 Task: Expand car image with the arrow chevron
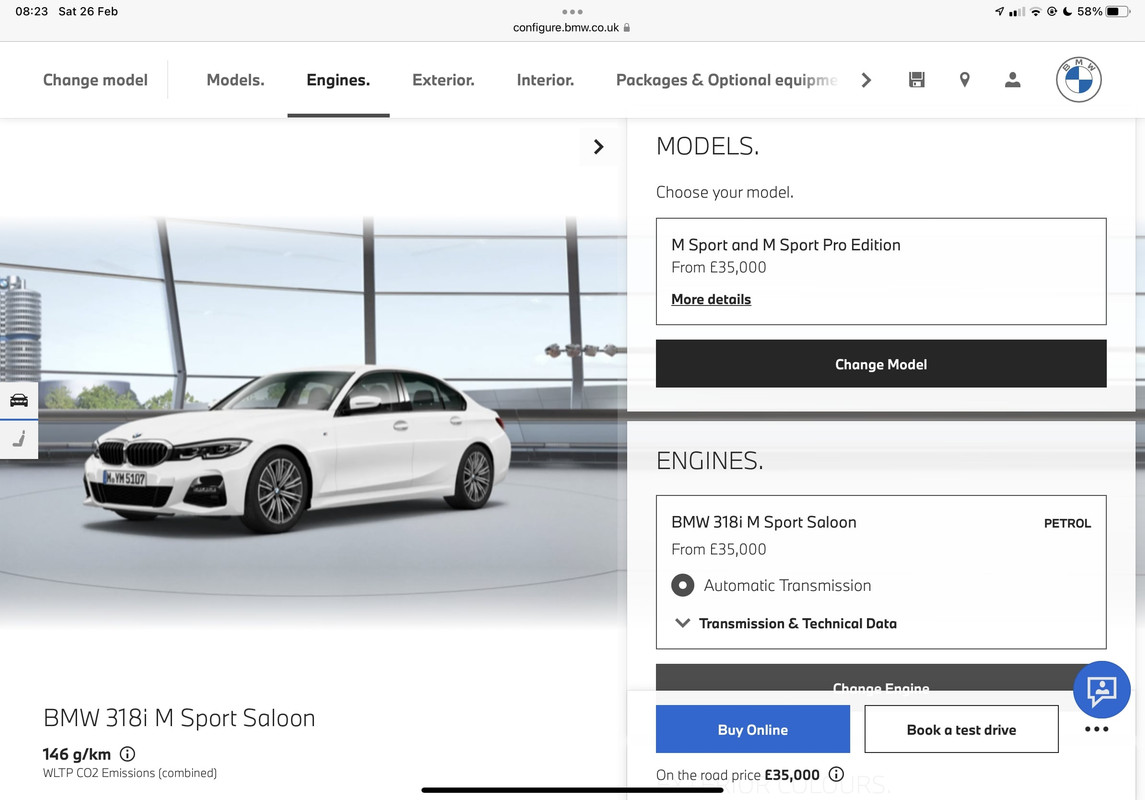tap(598, 147)
